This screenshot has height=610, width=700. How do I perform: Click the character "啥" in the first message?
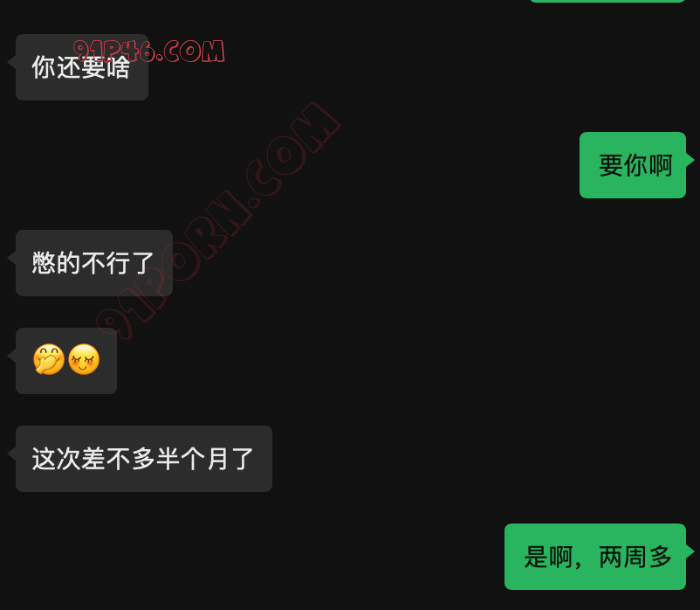click(118, 67)
